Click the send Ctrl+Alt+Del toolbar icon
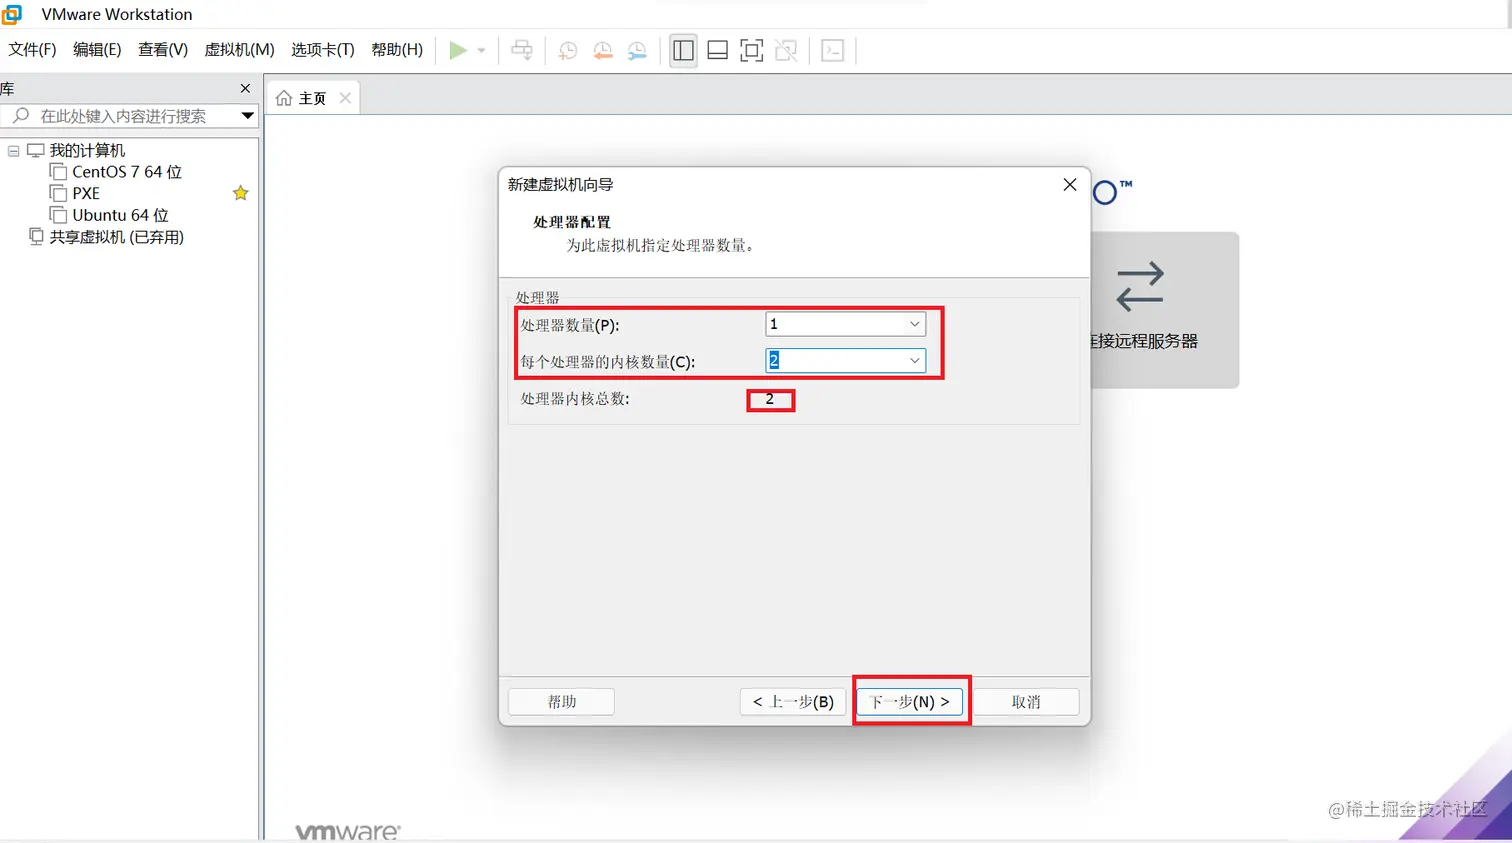The width and height of the screenshot is (1512, 843). coord(522,50)
